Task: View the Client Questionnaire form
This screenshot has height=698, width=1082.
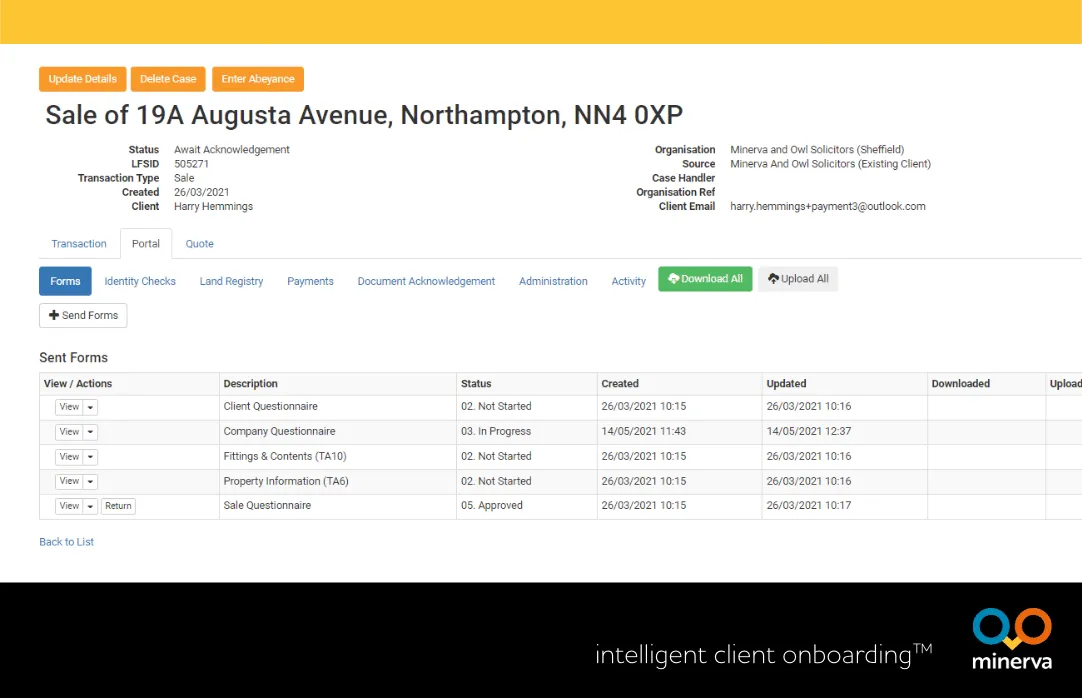Action: coord(69,407)
